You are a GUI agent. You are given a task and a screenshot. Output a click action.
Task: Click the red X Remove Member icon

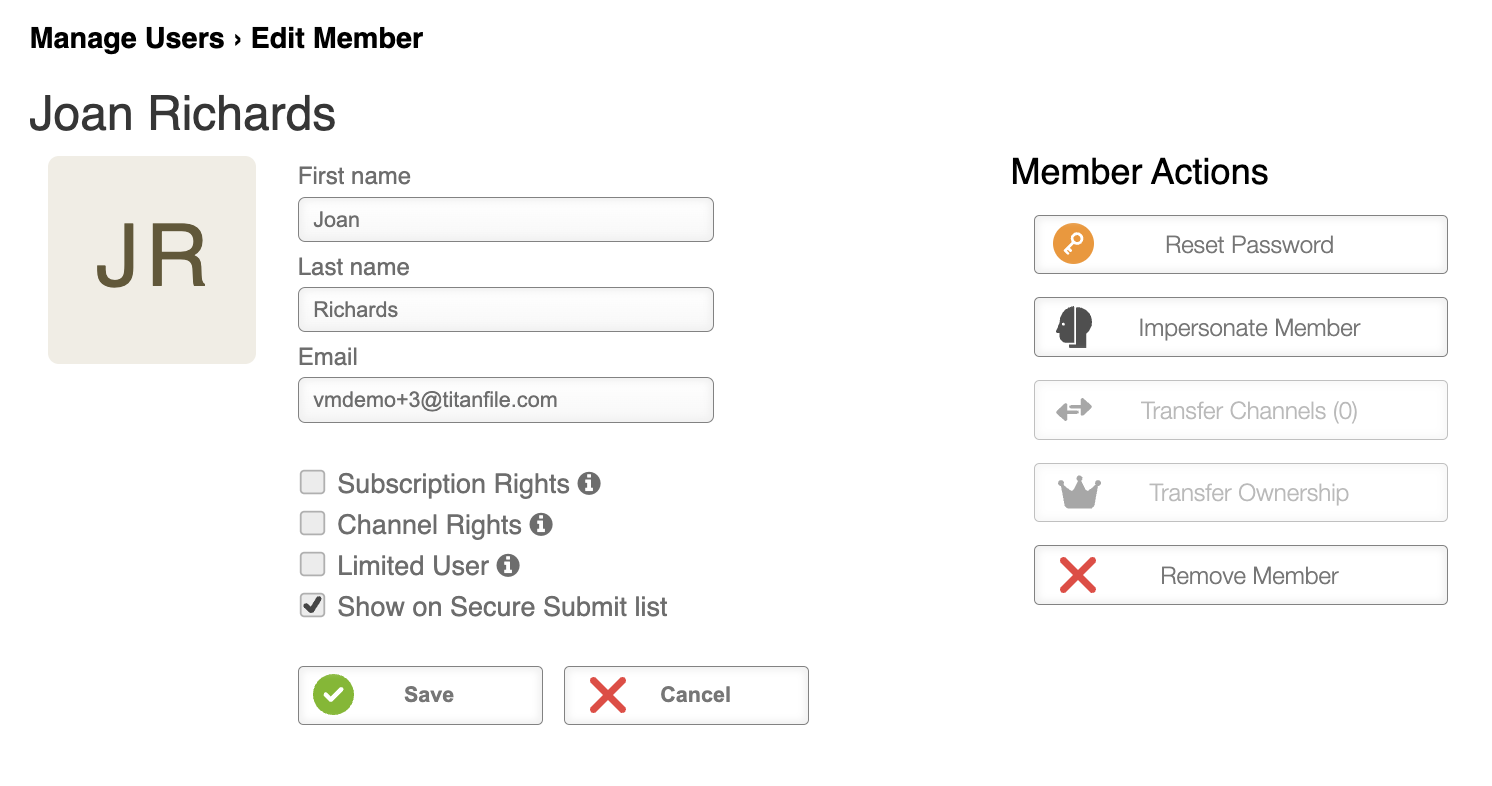point(1078,575)
